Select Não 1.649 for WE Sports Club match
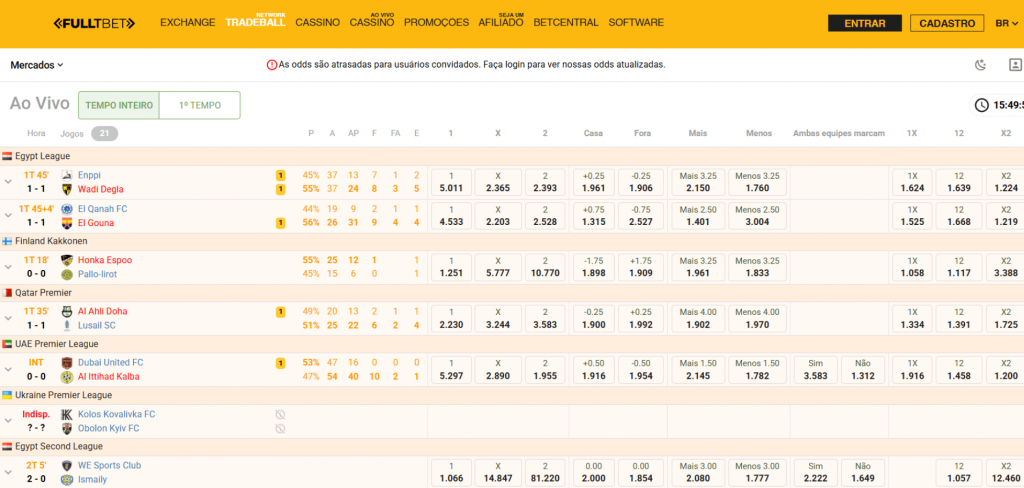Image resolution: width=1024 pixels, height=488 pixels. (863, 473)
